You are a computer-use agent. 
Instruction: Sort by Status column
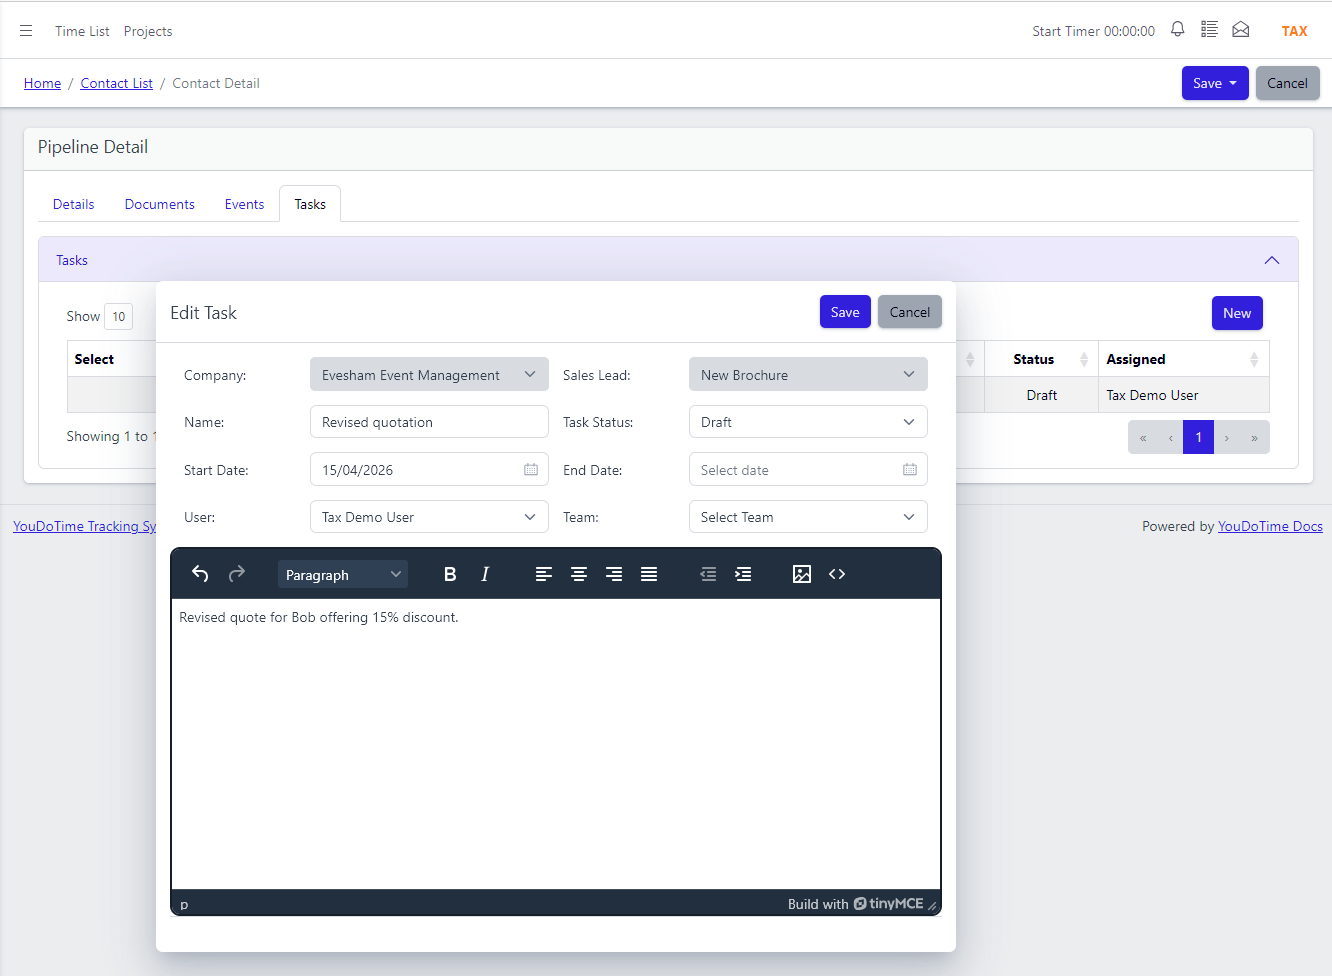point(1041,359)
